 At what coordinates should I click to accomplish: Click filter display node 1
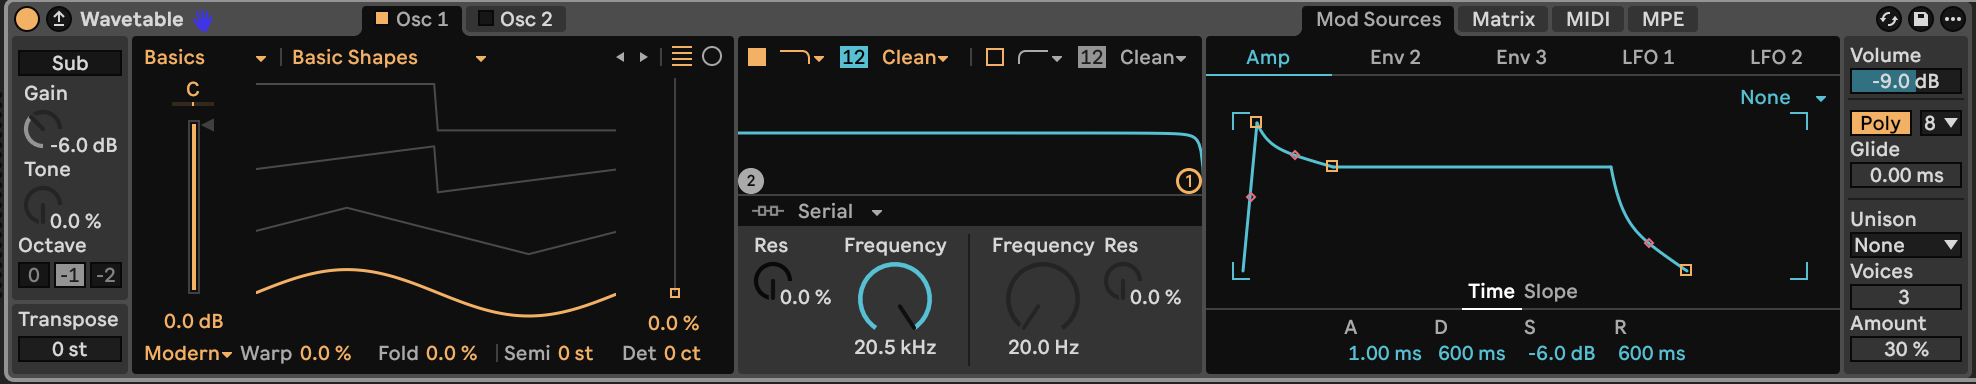pyautogui.click(x=1188, y=181)
